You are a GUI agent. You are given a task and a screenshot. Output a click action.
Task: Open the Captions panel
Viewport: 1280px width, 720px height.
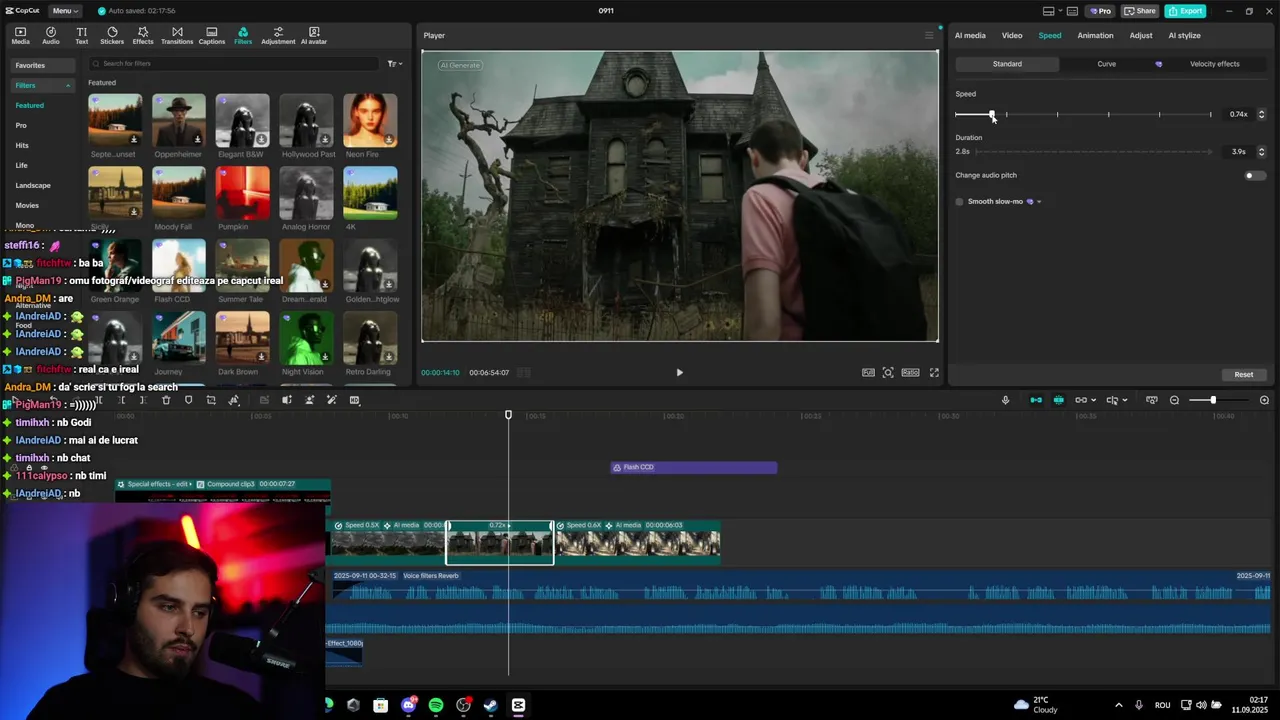point(211,36)
